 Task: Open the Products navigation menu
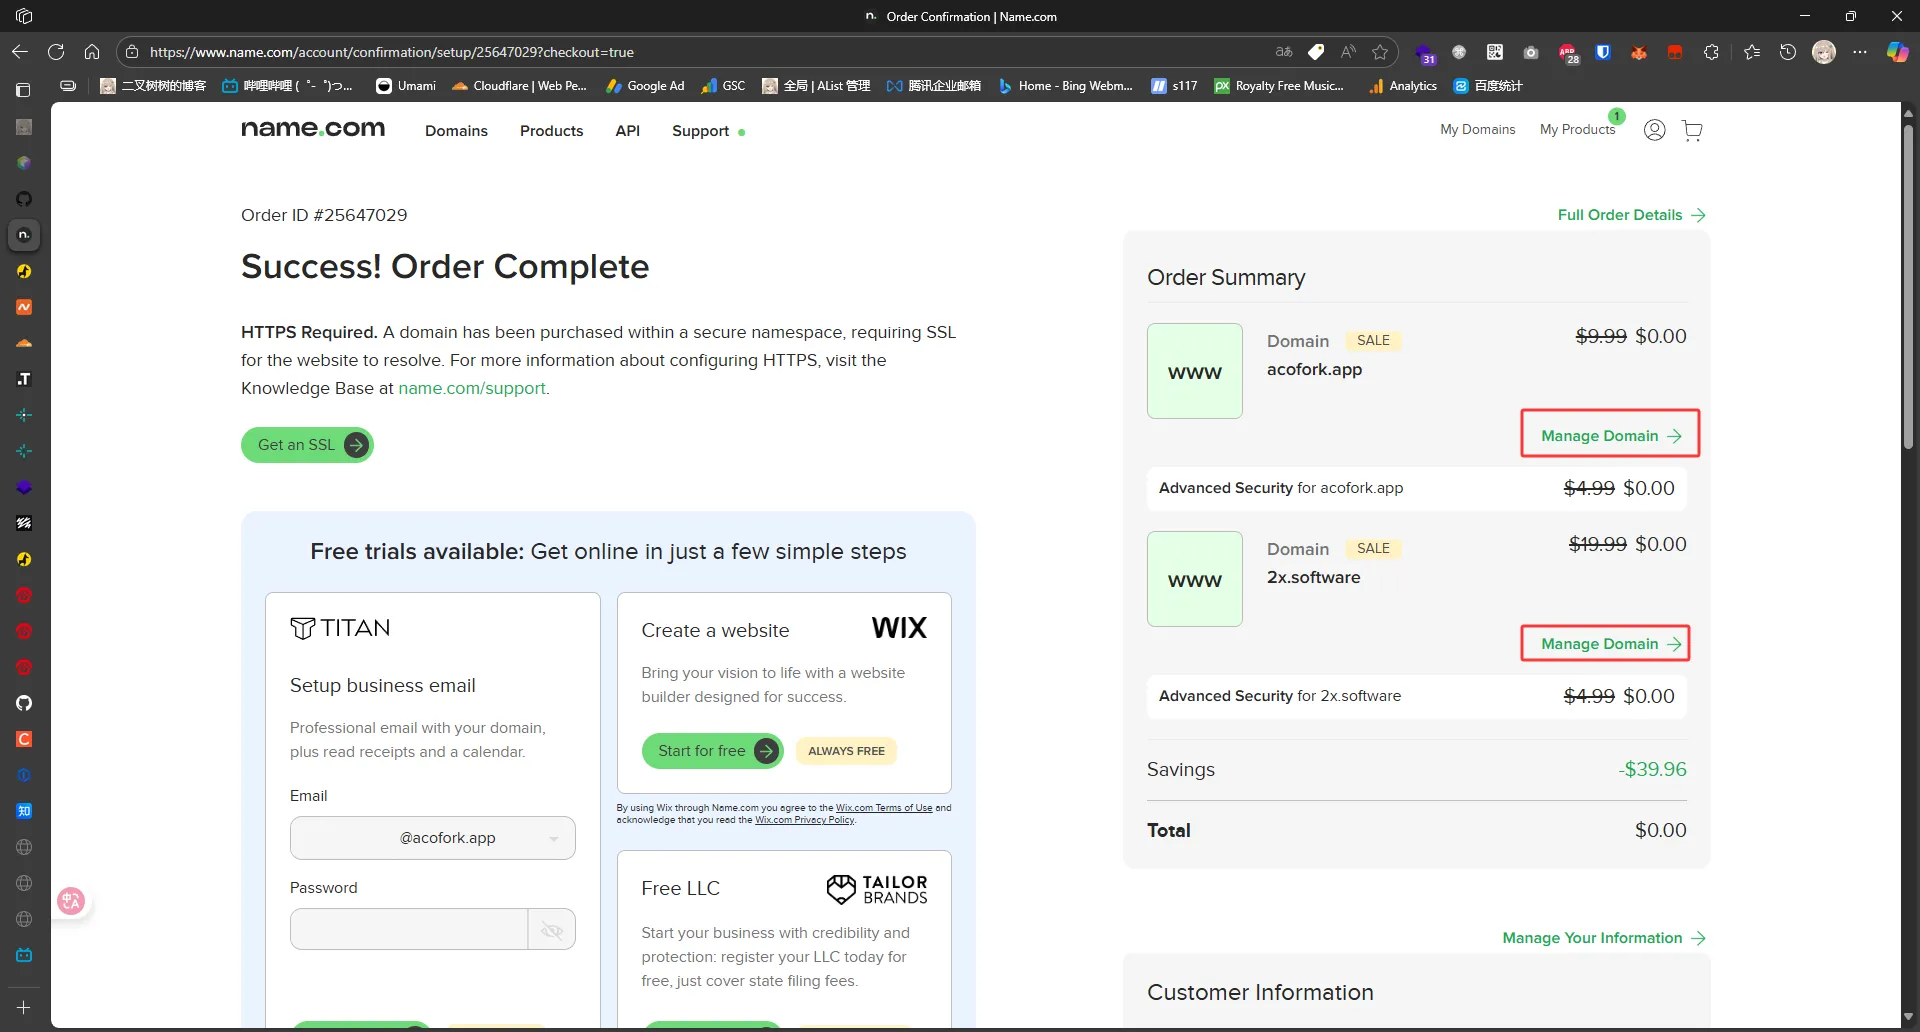click(551, 131)
